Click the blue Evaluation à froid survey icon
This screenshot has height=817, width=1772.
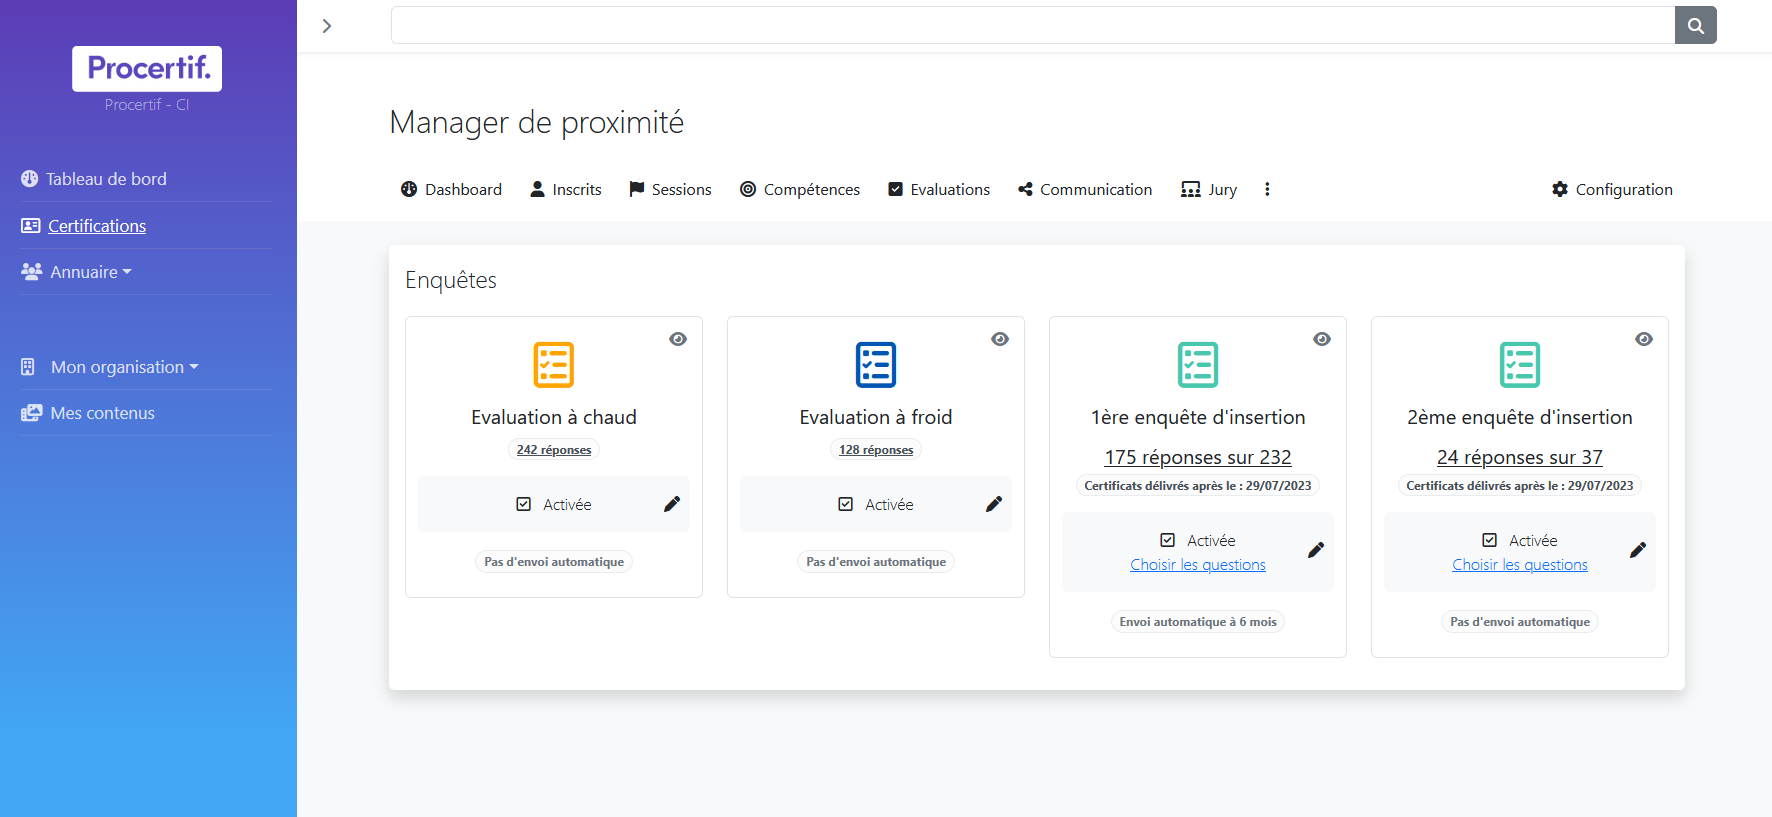coord(875,365)
